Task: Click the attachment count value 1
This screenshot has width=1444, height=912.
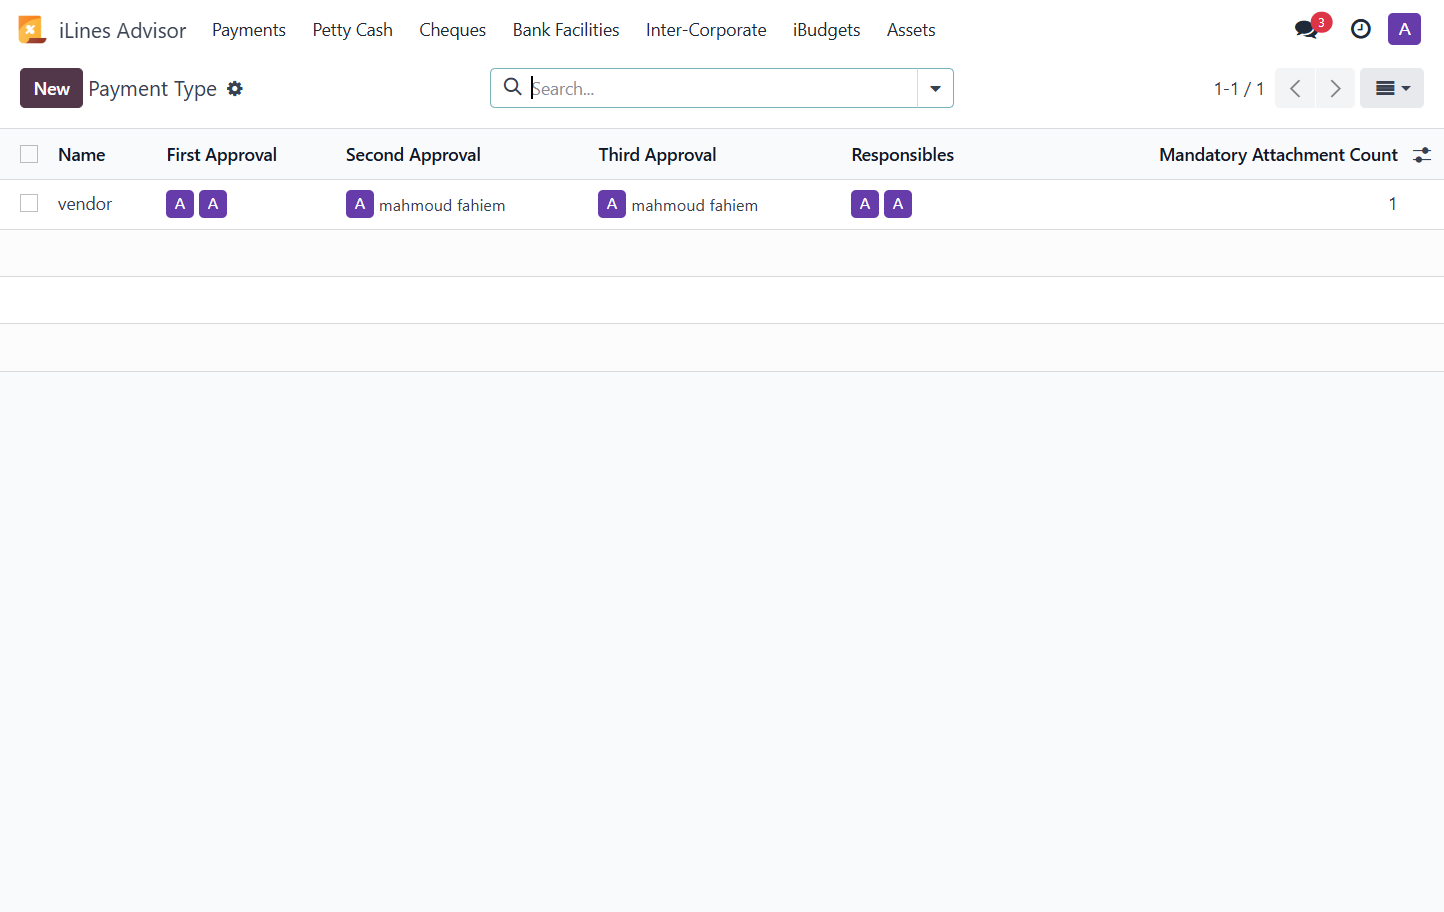Action: click(1392, 204)
